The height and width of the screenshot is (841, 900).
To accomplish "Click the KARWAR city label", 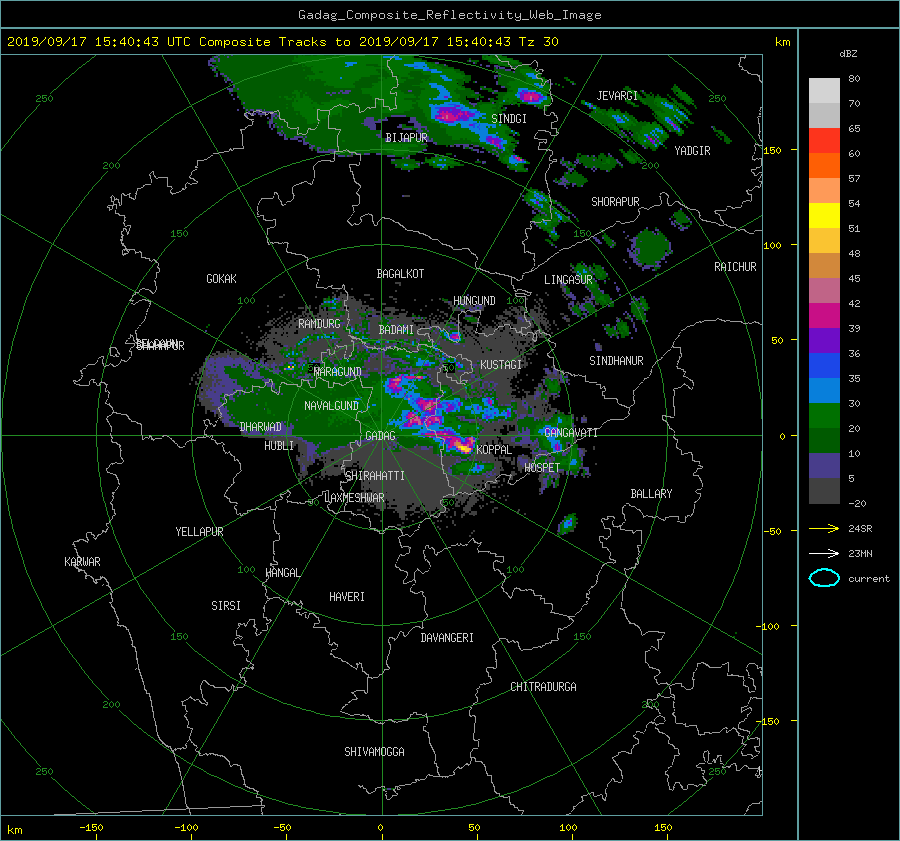I will 82,562.
